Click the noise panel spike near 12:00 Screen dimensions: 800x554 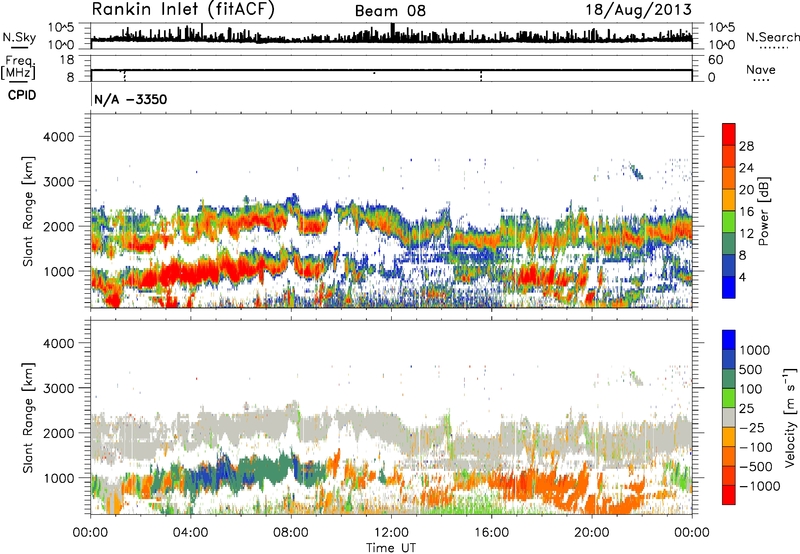392,31
